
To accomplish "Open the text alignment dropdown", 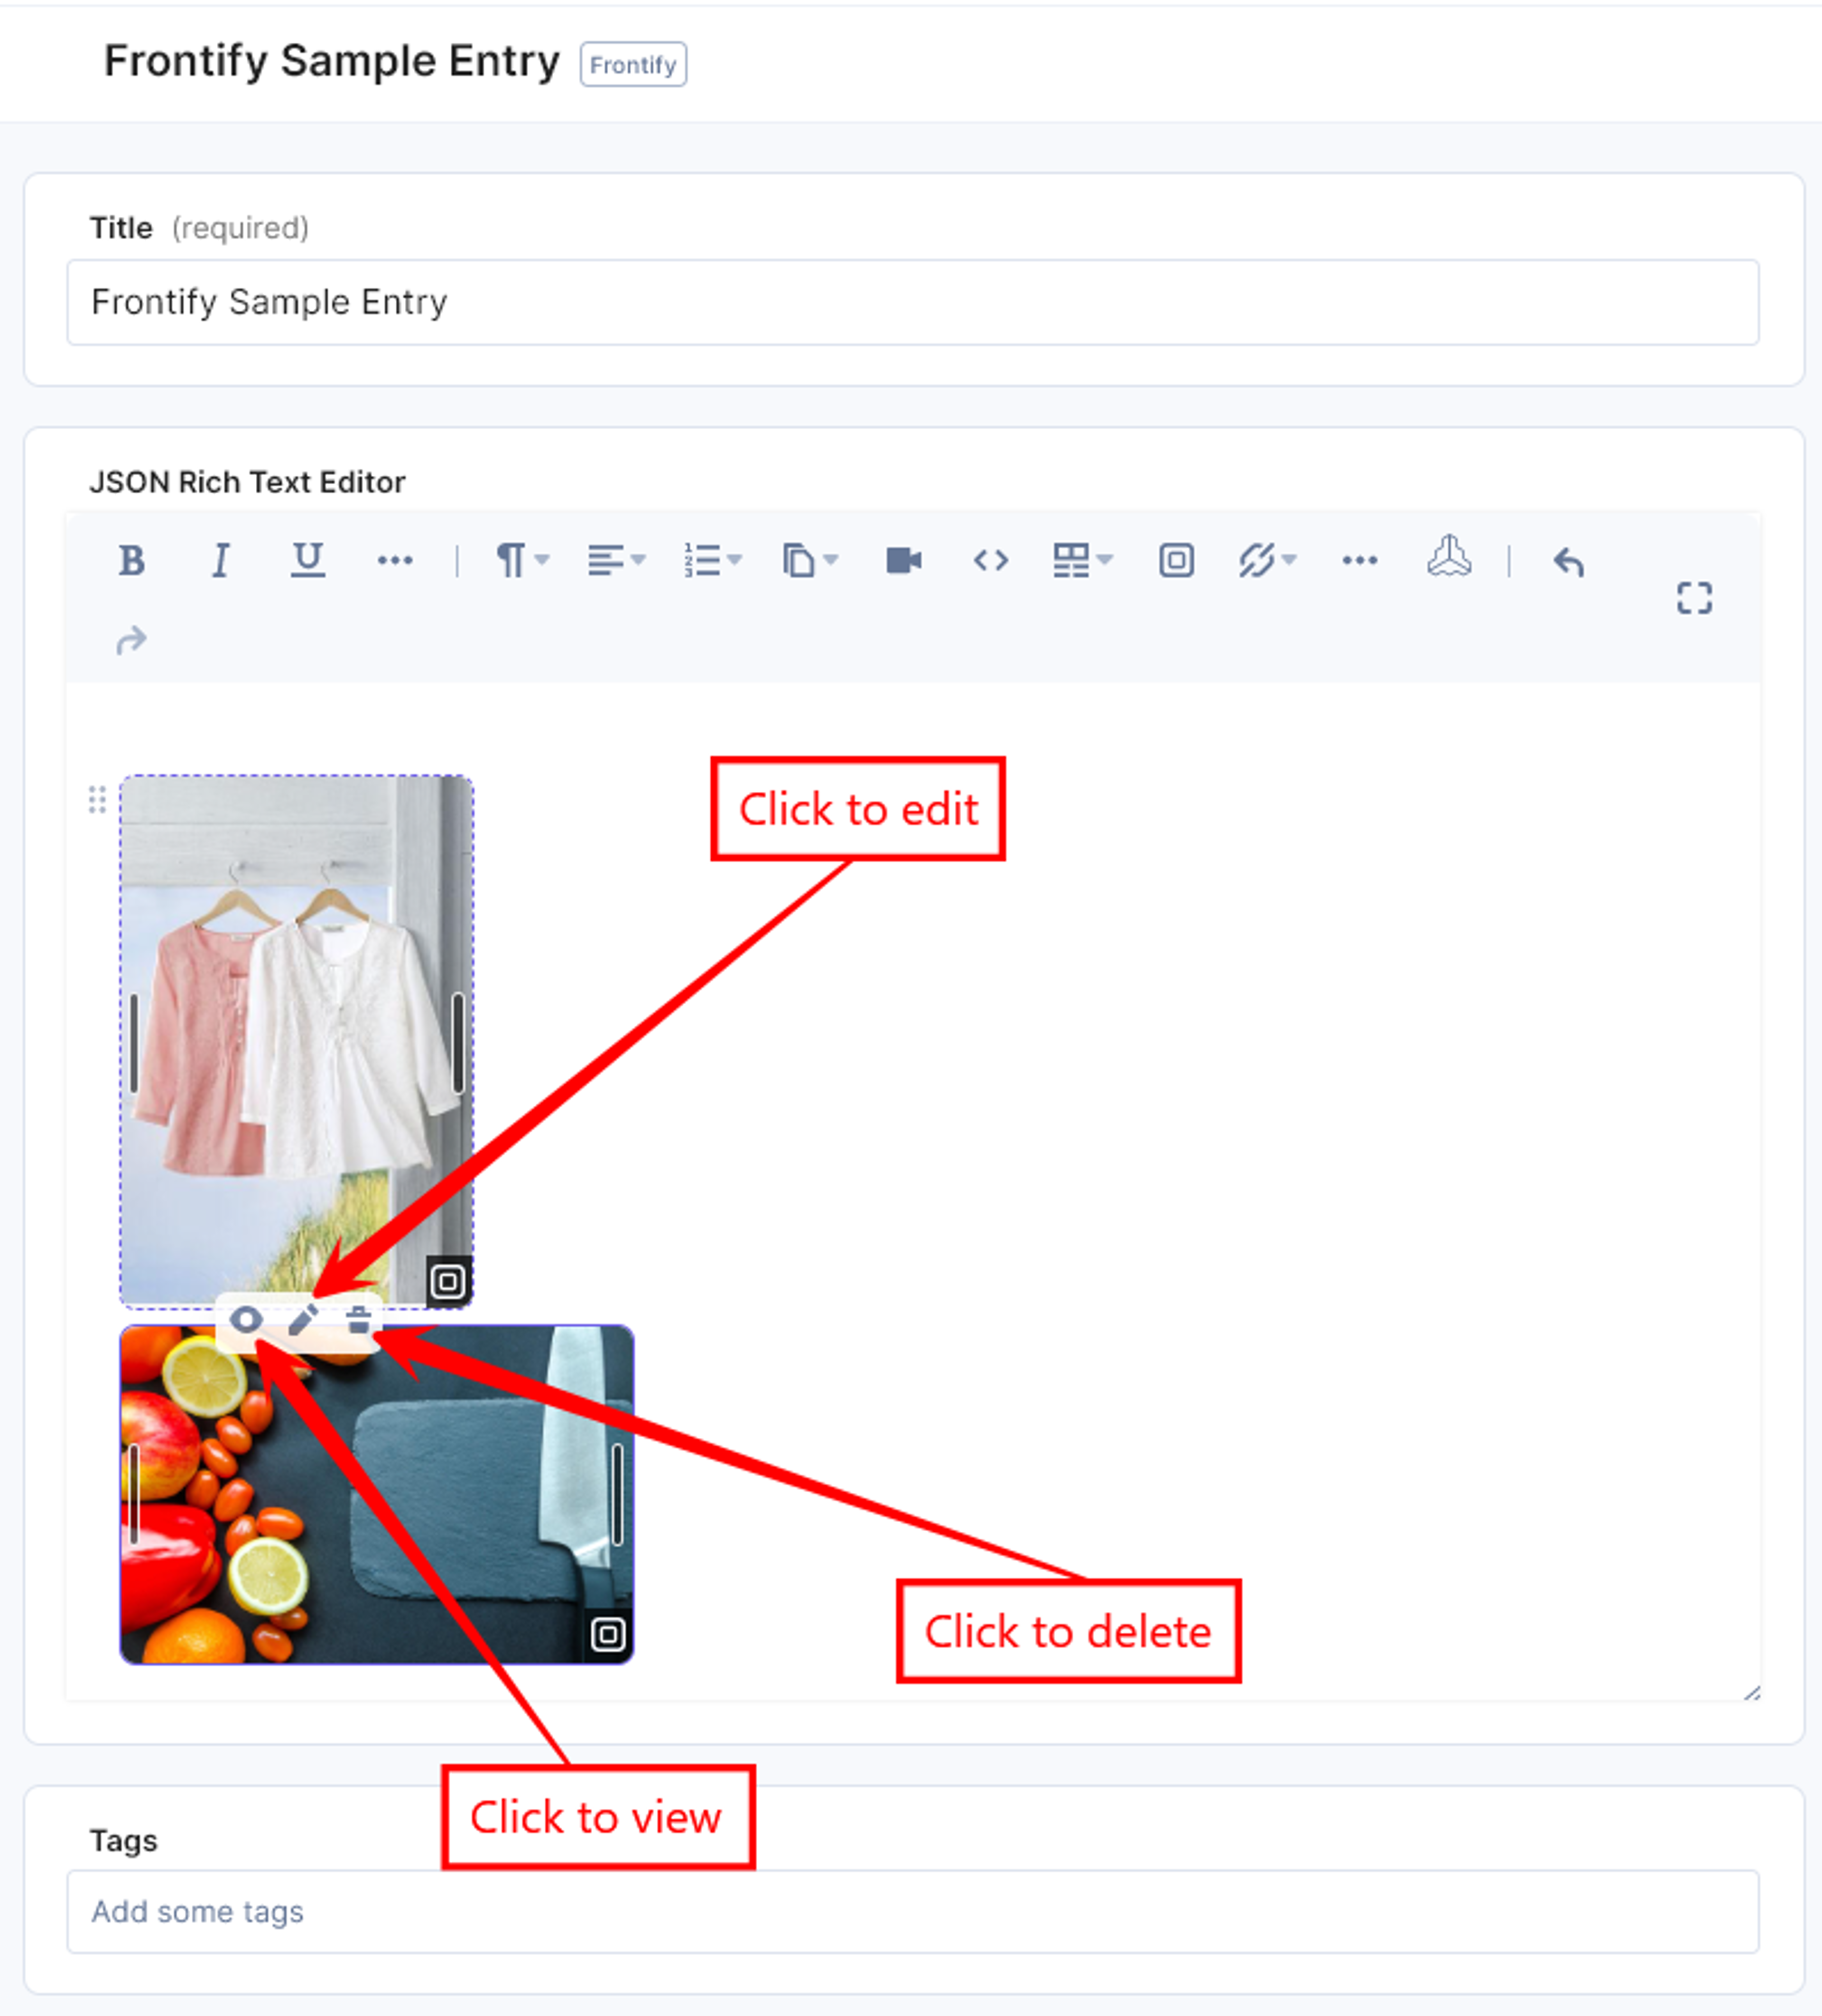I will click(616, 560).
